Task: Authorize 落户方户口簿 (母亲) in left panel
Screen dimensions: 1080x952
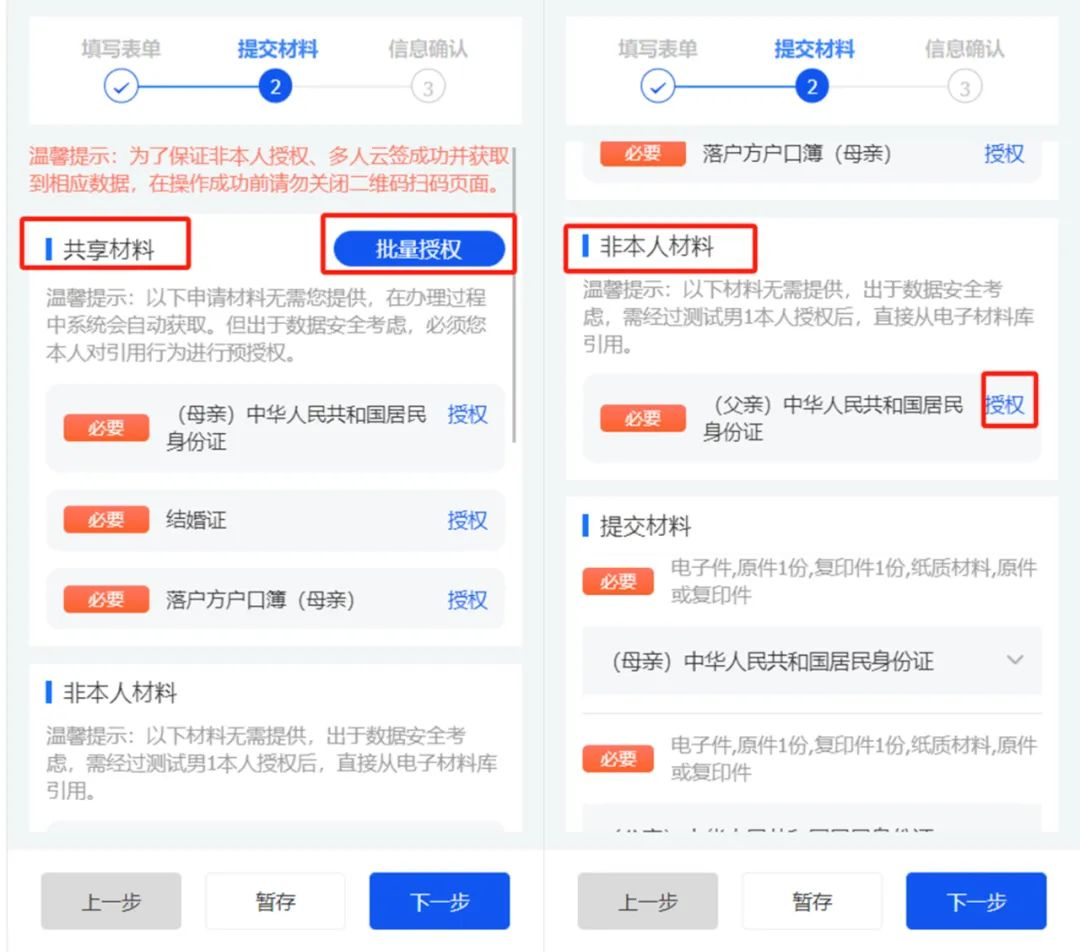Action: 467,600
